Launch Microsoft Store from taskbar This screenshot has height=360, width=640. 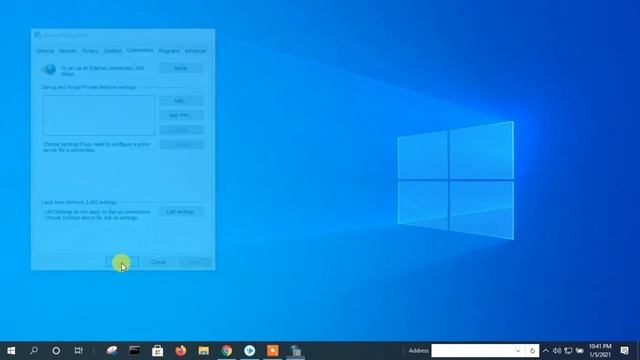pyautogui.click(x=158, y=351)
